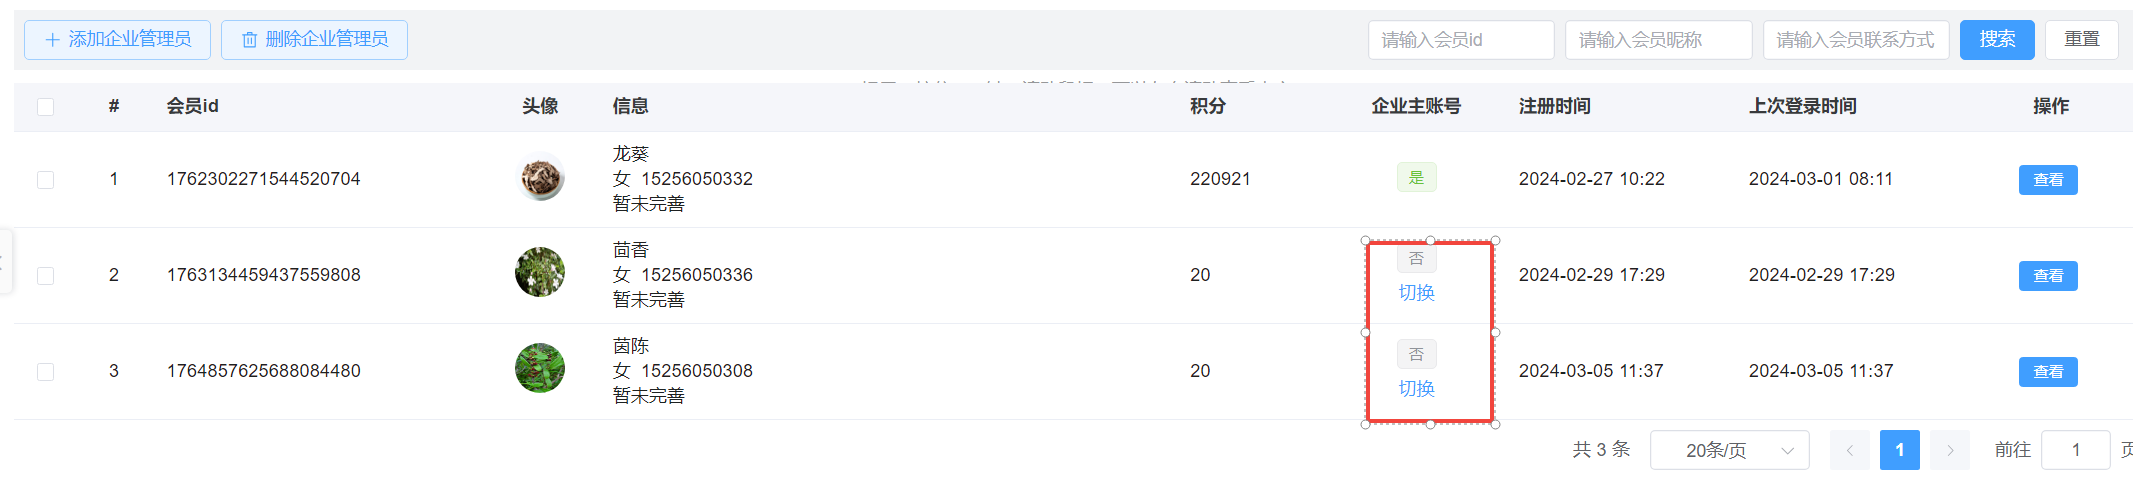Click the 重置 reset button
2133x481 pixels.
2082,40
